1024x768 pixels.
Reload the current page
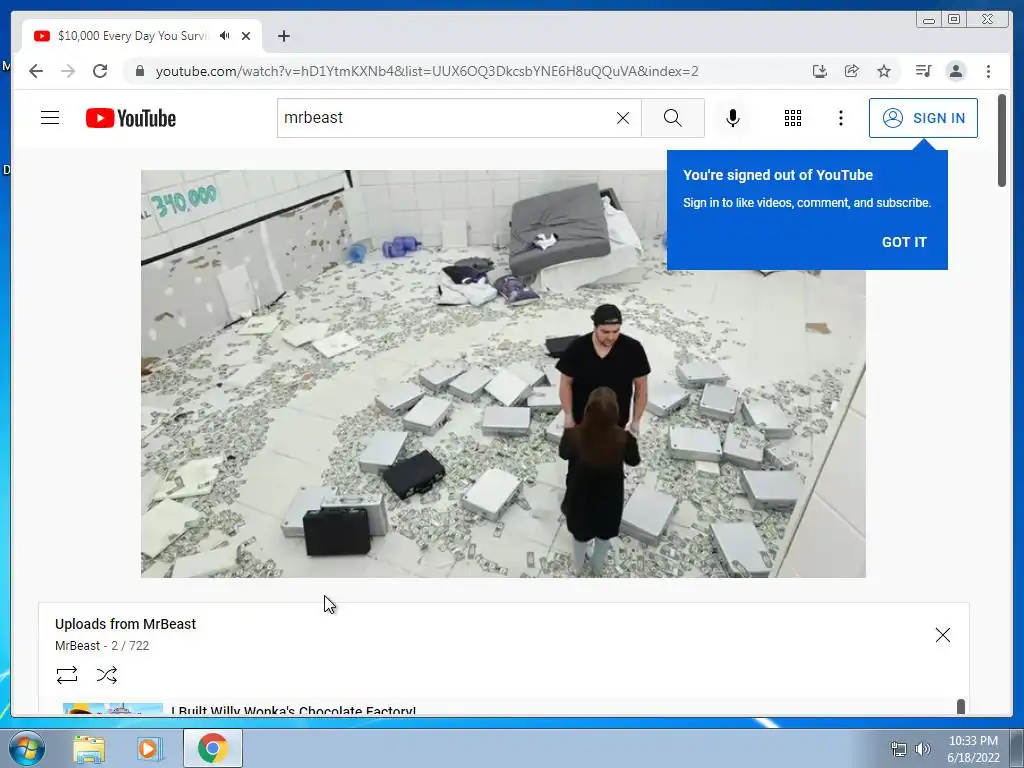100,71
